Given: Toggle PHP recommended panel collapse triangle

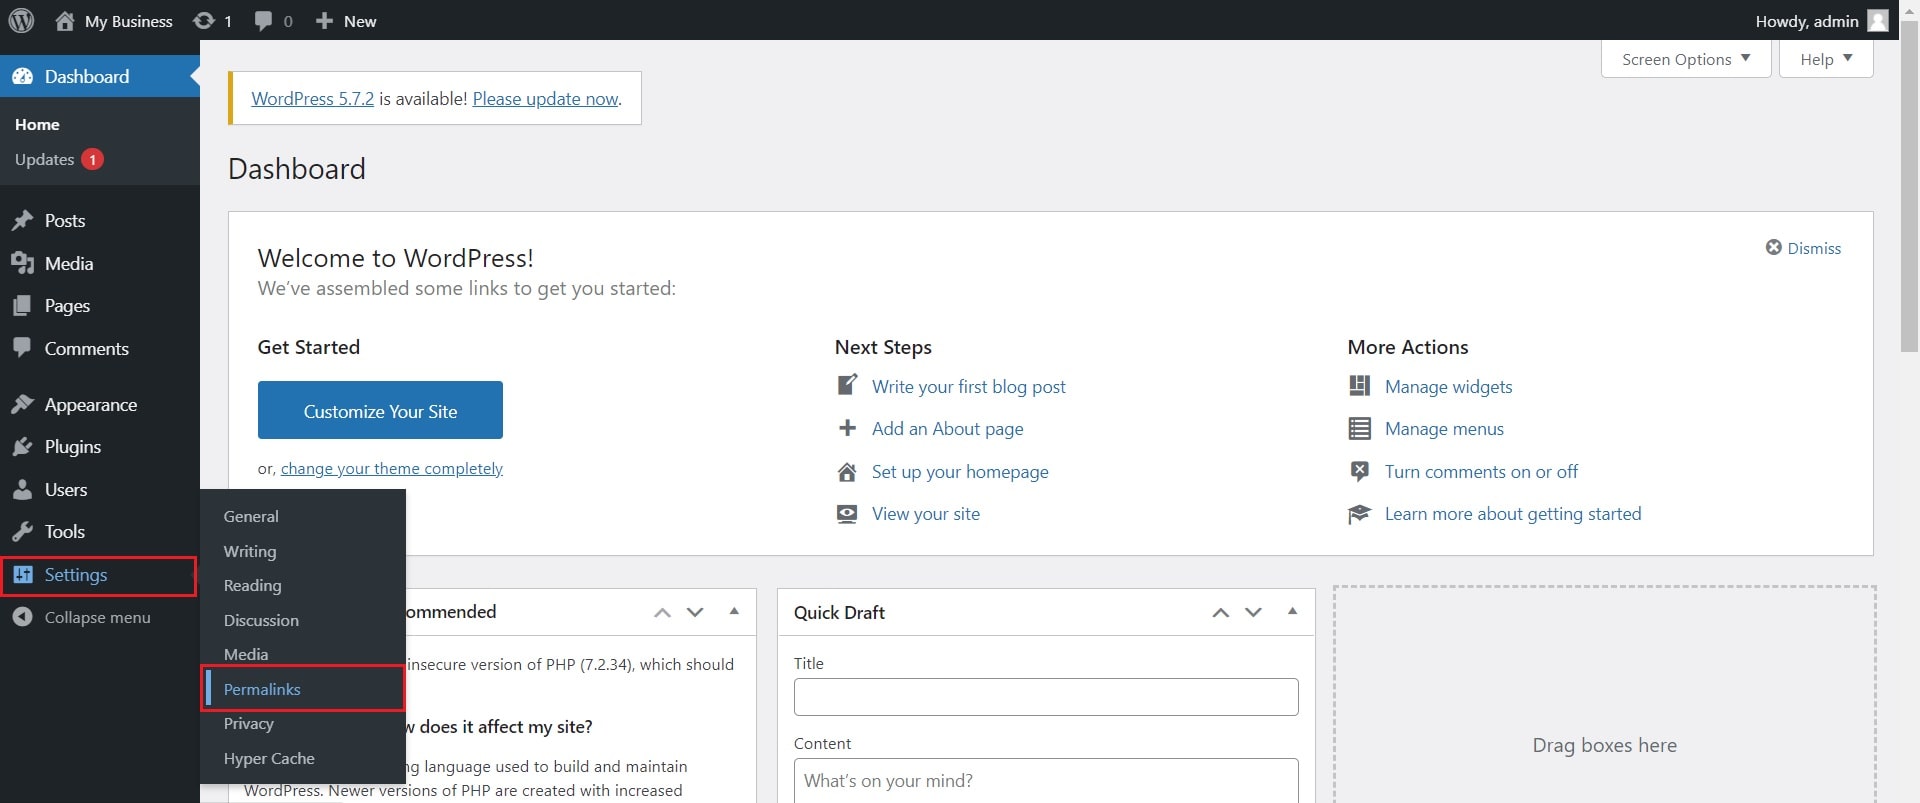Looking at the screenshot, I should click(x=734, y=611).
